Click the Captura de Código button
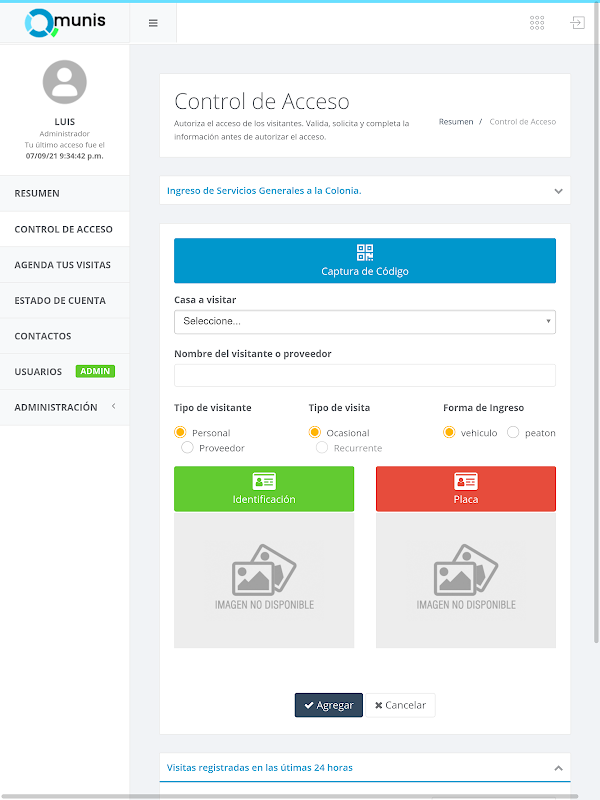The width and height of the screenshot is (600, 800). coord(365,260)
